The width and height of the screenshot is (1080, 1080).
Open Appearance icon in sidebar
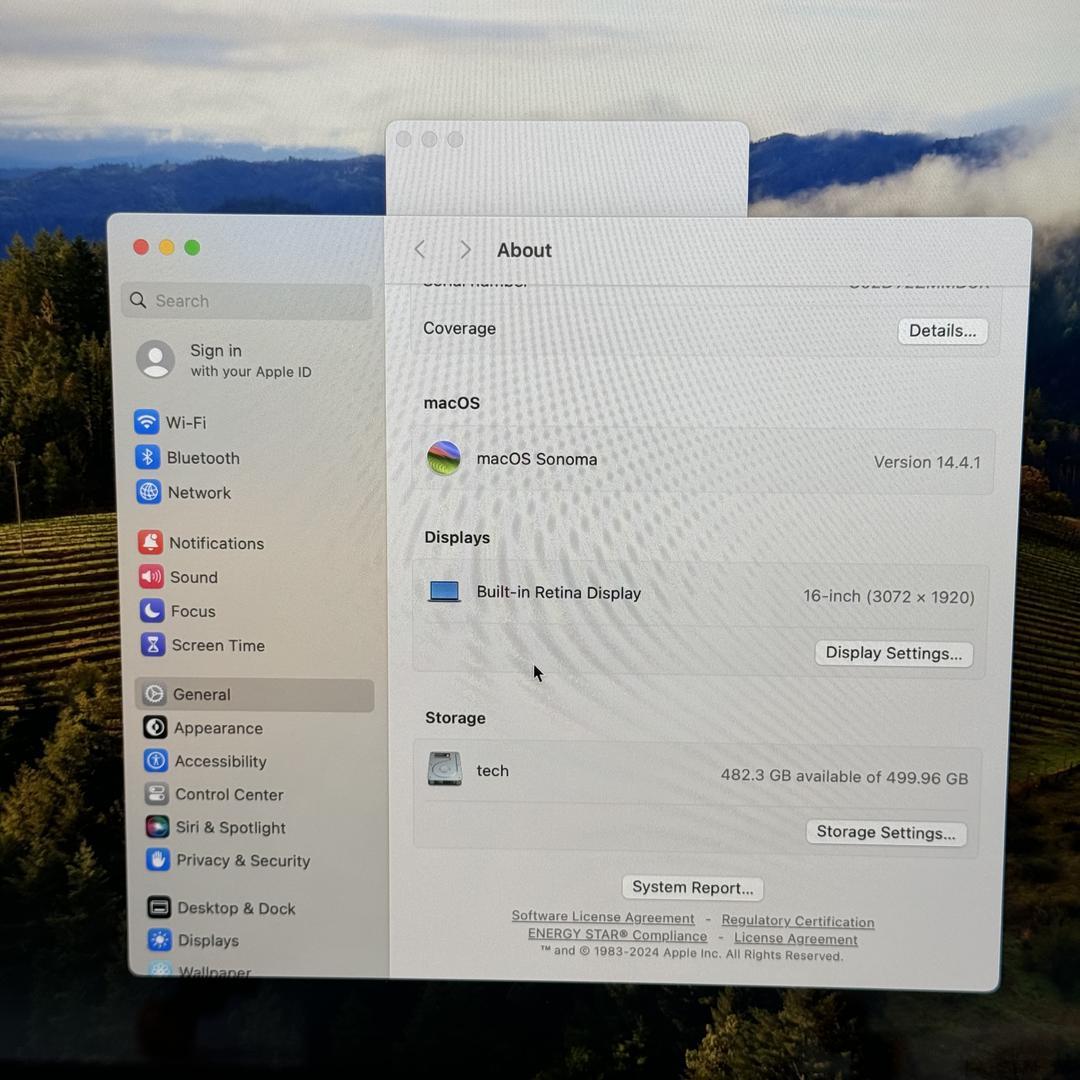pos(155,727)
